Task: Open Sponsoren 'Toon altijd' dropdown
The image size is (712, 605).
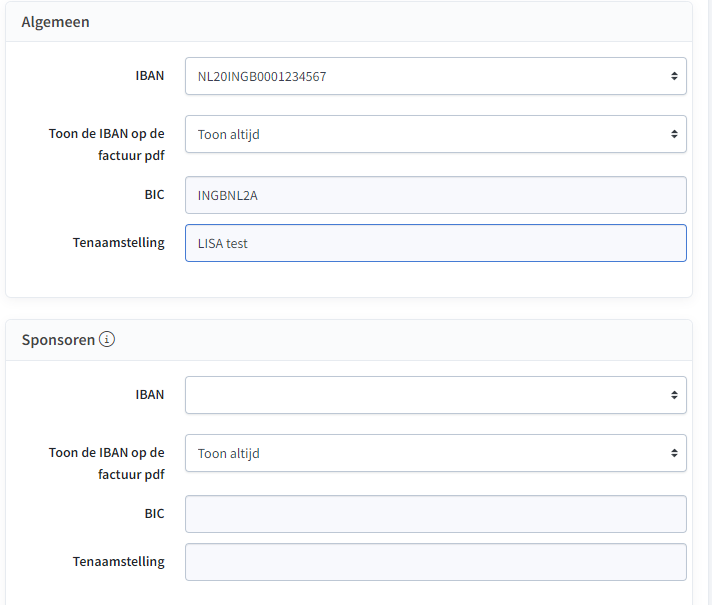Action: pos(435,453)
